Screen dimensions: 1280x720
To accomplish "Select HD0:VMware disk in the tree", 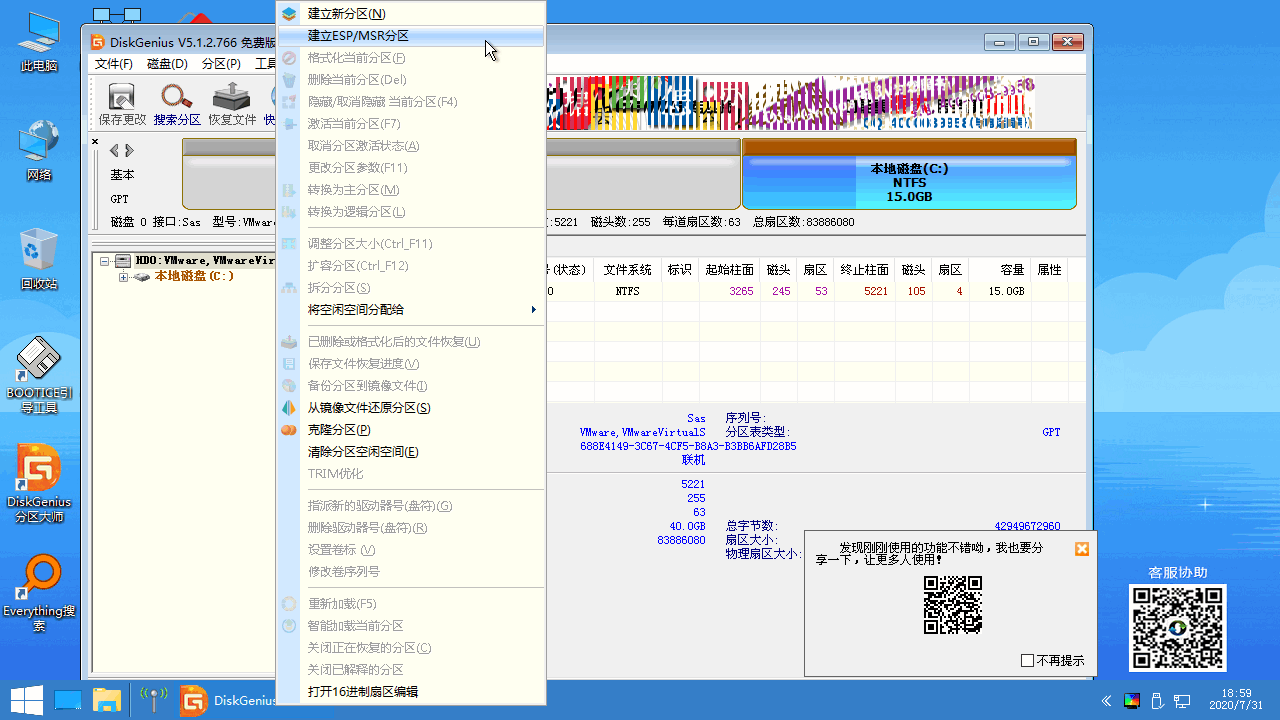I will pyautogui.click(x=205, y=260).
